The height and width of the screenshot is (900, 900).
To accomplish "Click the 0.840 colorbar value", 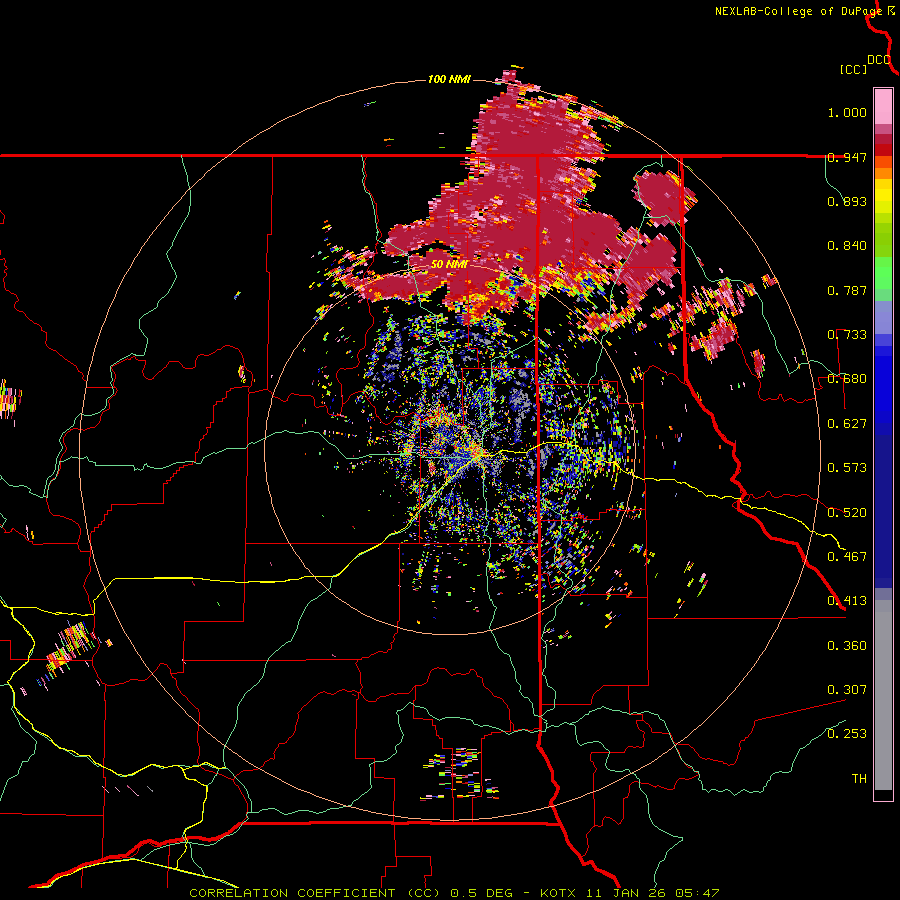I will (x=847, y=246).
